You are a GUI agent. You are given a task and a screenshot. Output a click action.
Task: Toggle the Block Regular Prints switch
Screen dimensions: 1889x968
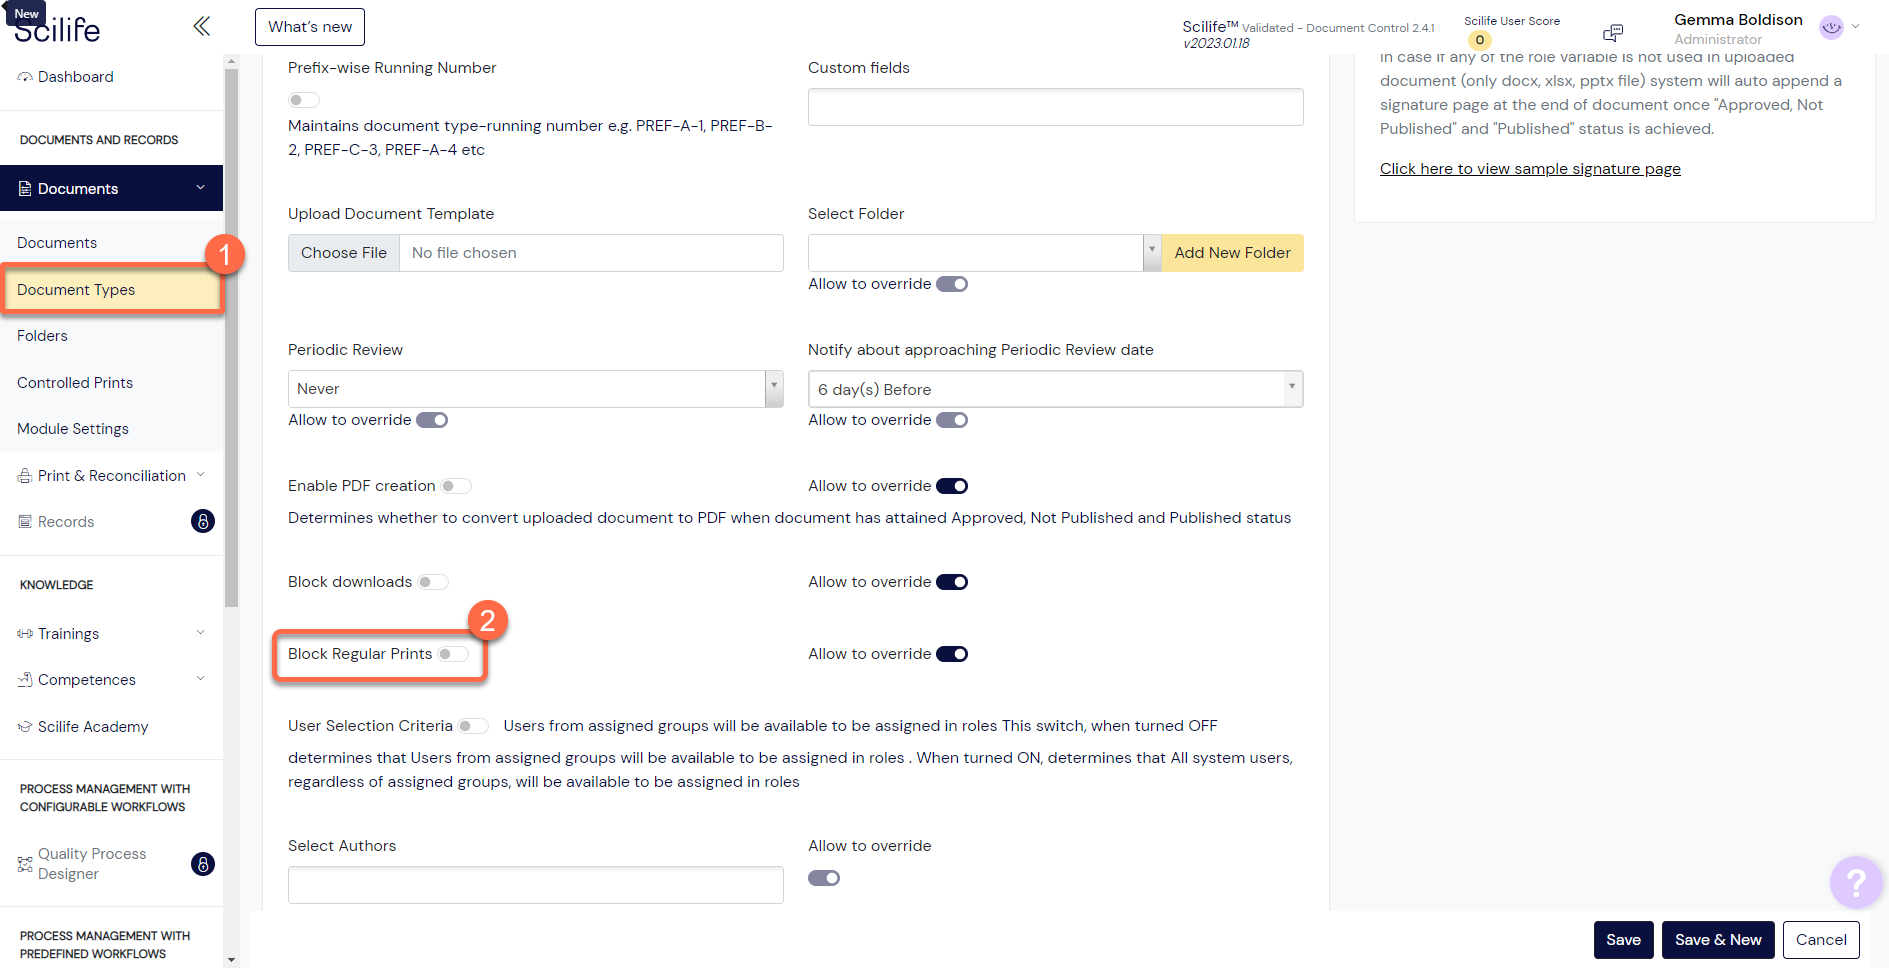453,654
